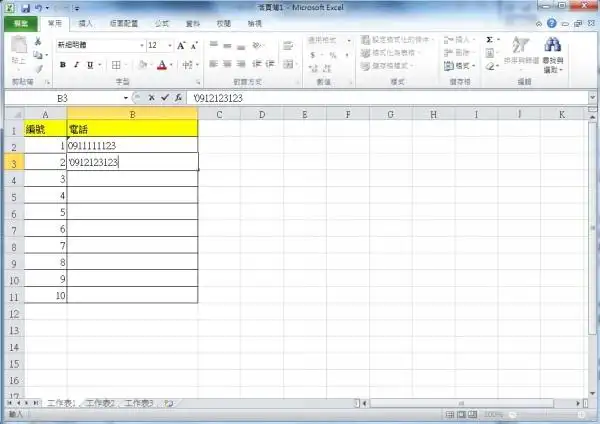Select cell B2 containing 0911111123
This screenshot has height=424, width=600.
tap(132, 146)
